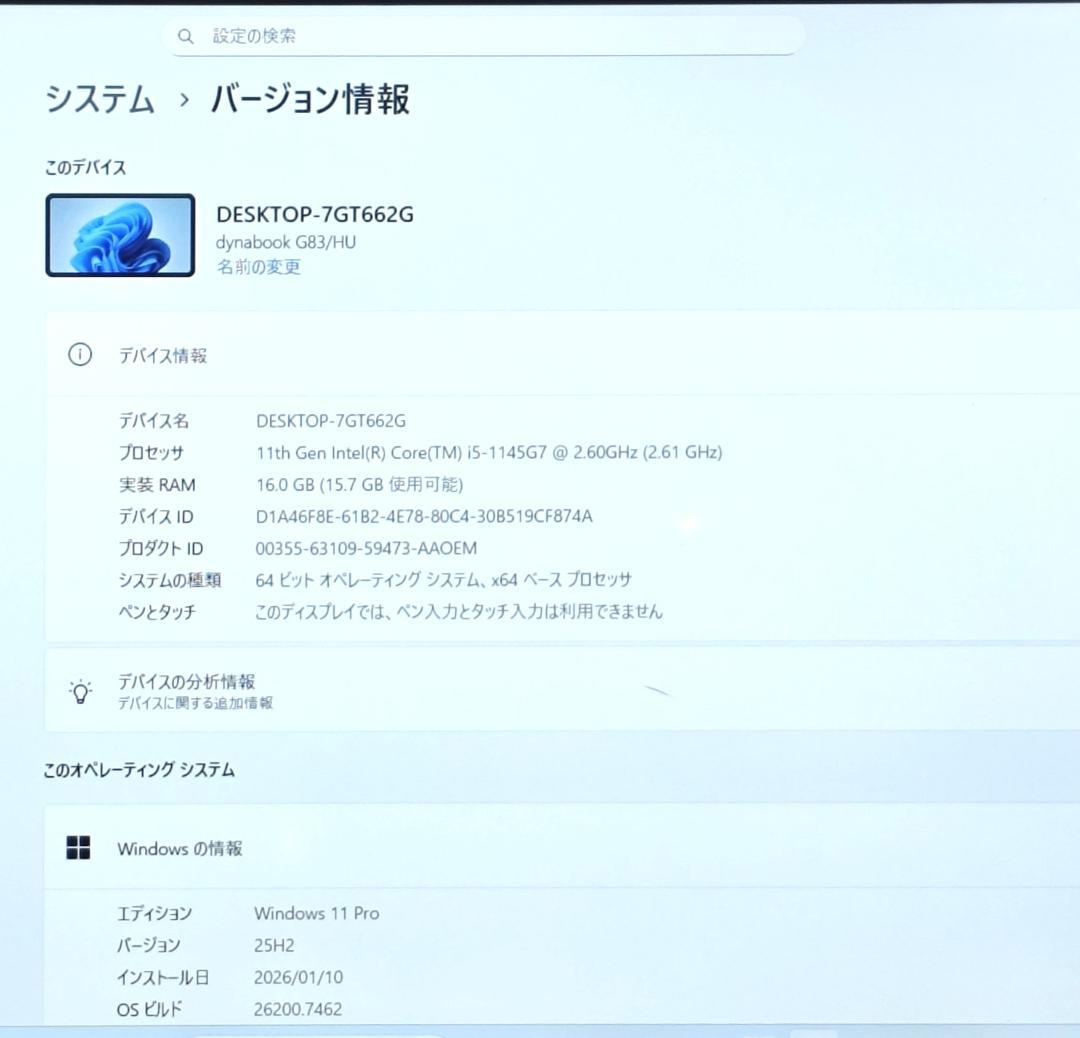Select the バージョン情報 page title
The image size is (1080, 1038).
(308, 99)
